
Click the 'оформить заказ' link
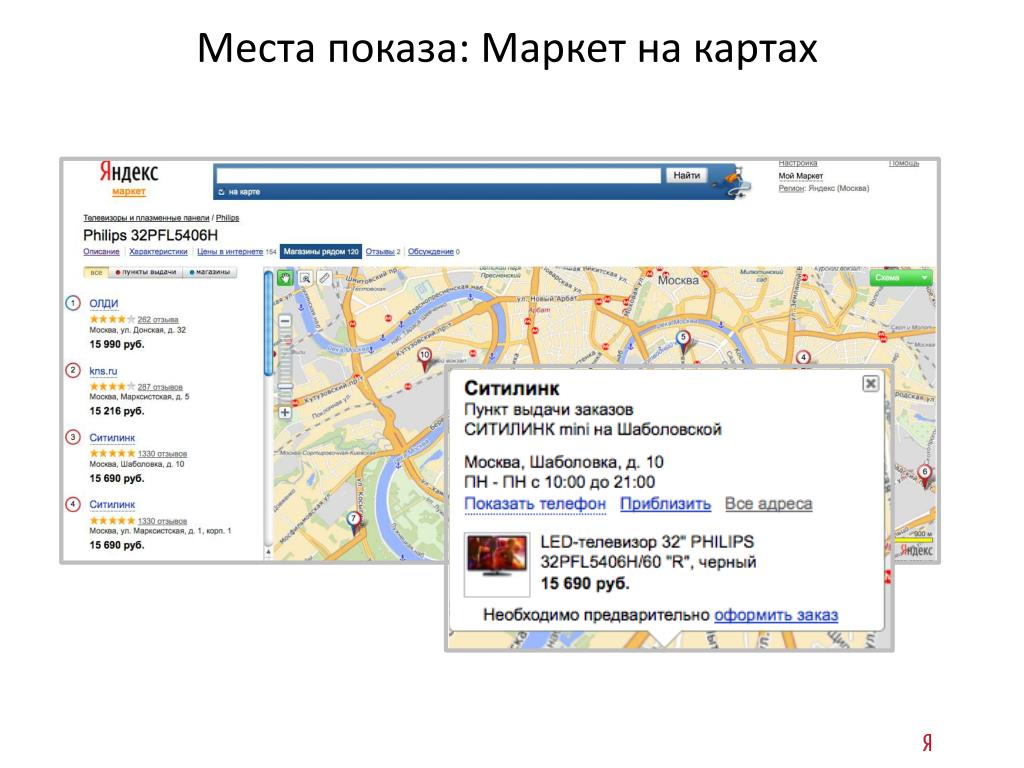click(x=776, y=615)
